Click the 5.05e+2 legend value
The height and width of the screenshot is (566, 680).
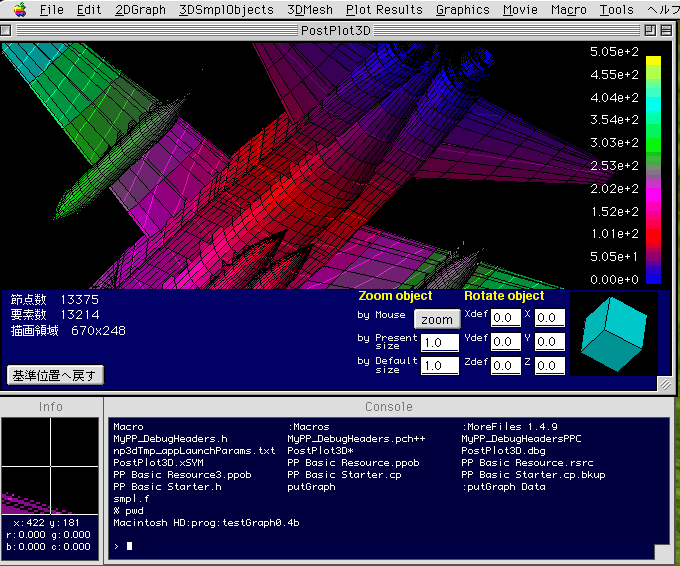tap(614, 52)
